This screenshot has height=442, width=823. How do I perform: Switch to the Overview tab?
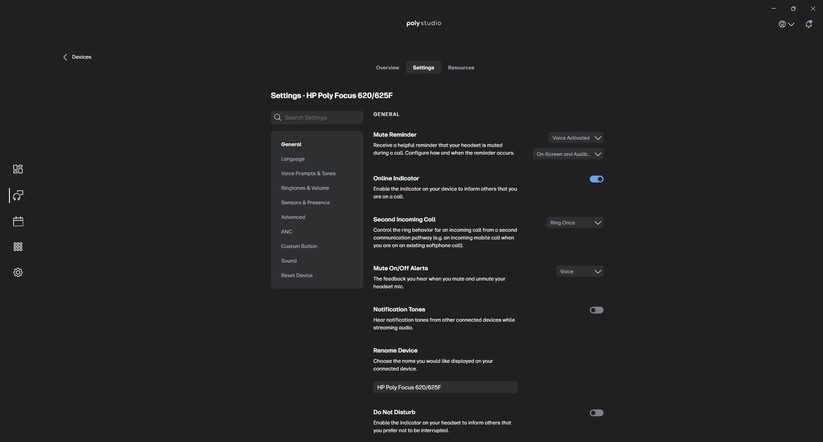tap(387, 68)
